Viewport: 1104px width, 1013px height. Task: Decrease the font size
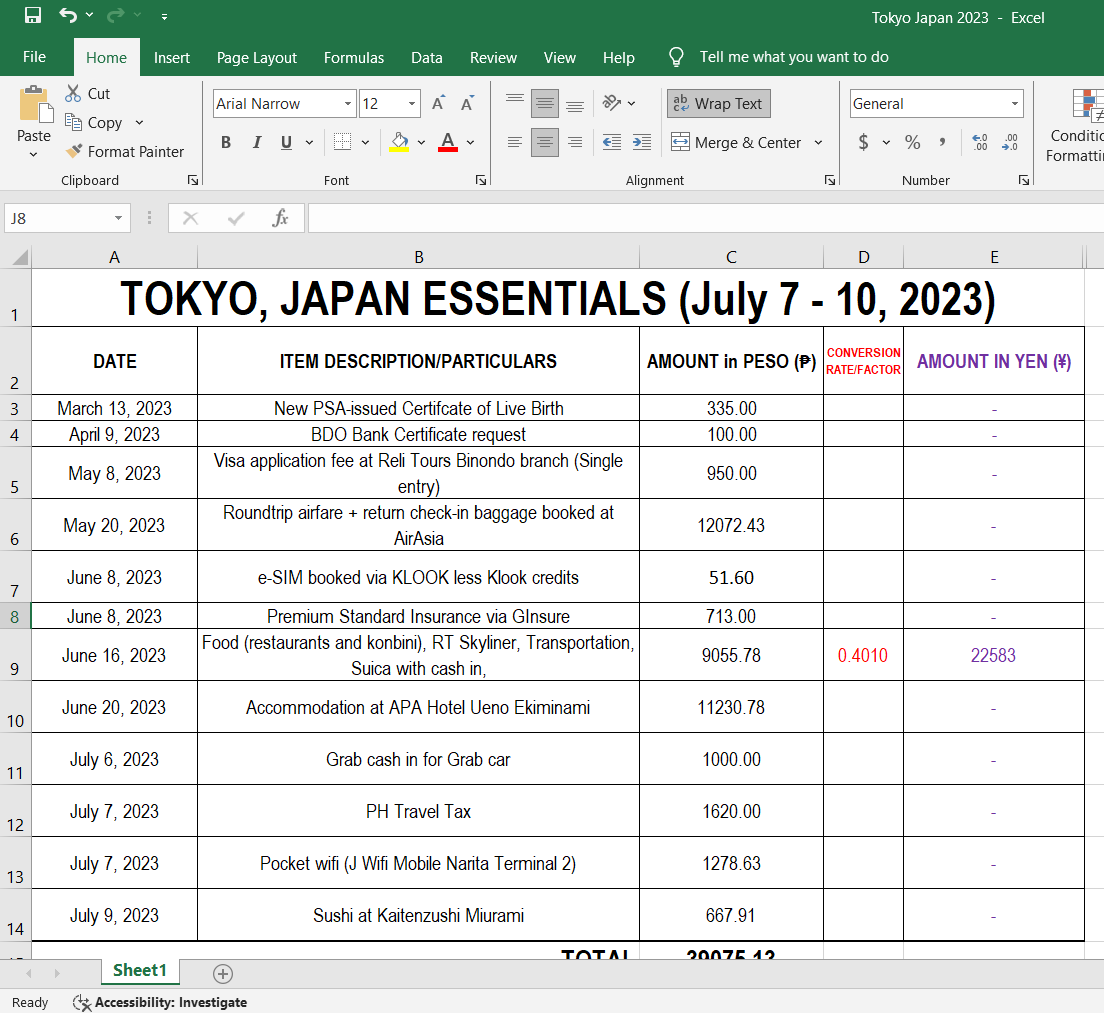467,103
